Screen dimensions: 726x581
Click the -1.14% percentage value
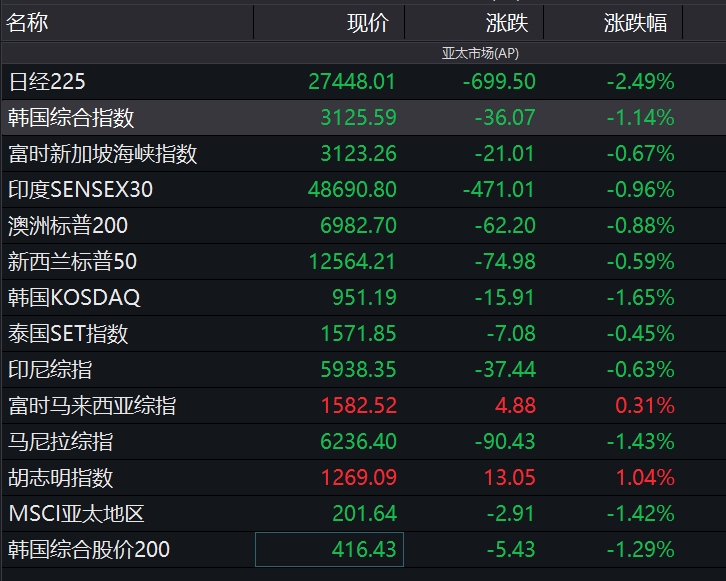coord(640,118)
